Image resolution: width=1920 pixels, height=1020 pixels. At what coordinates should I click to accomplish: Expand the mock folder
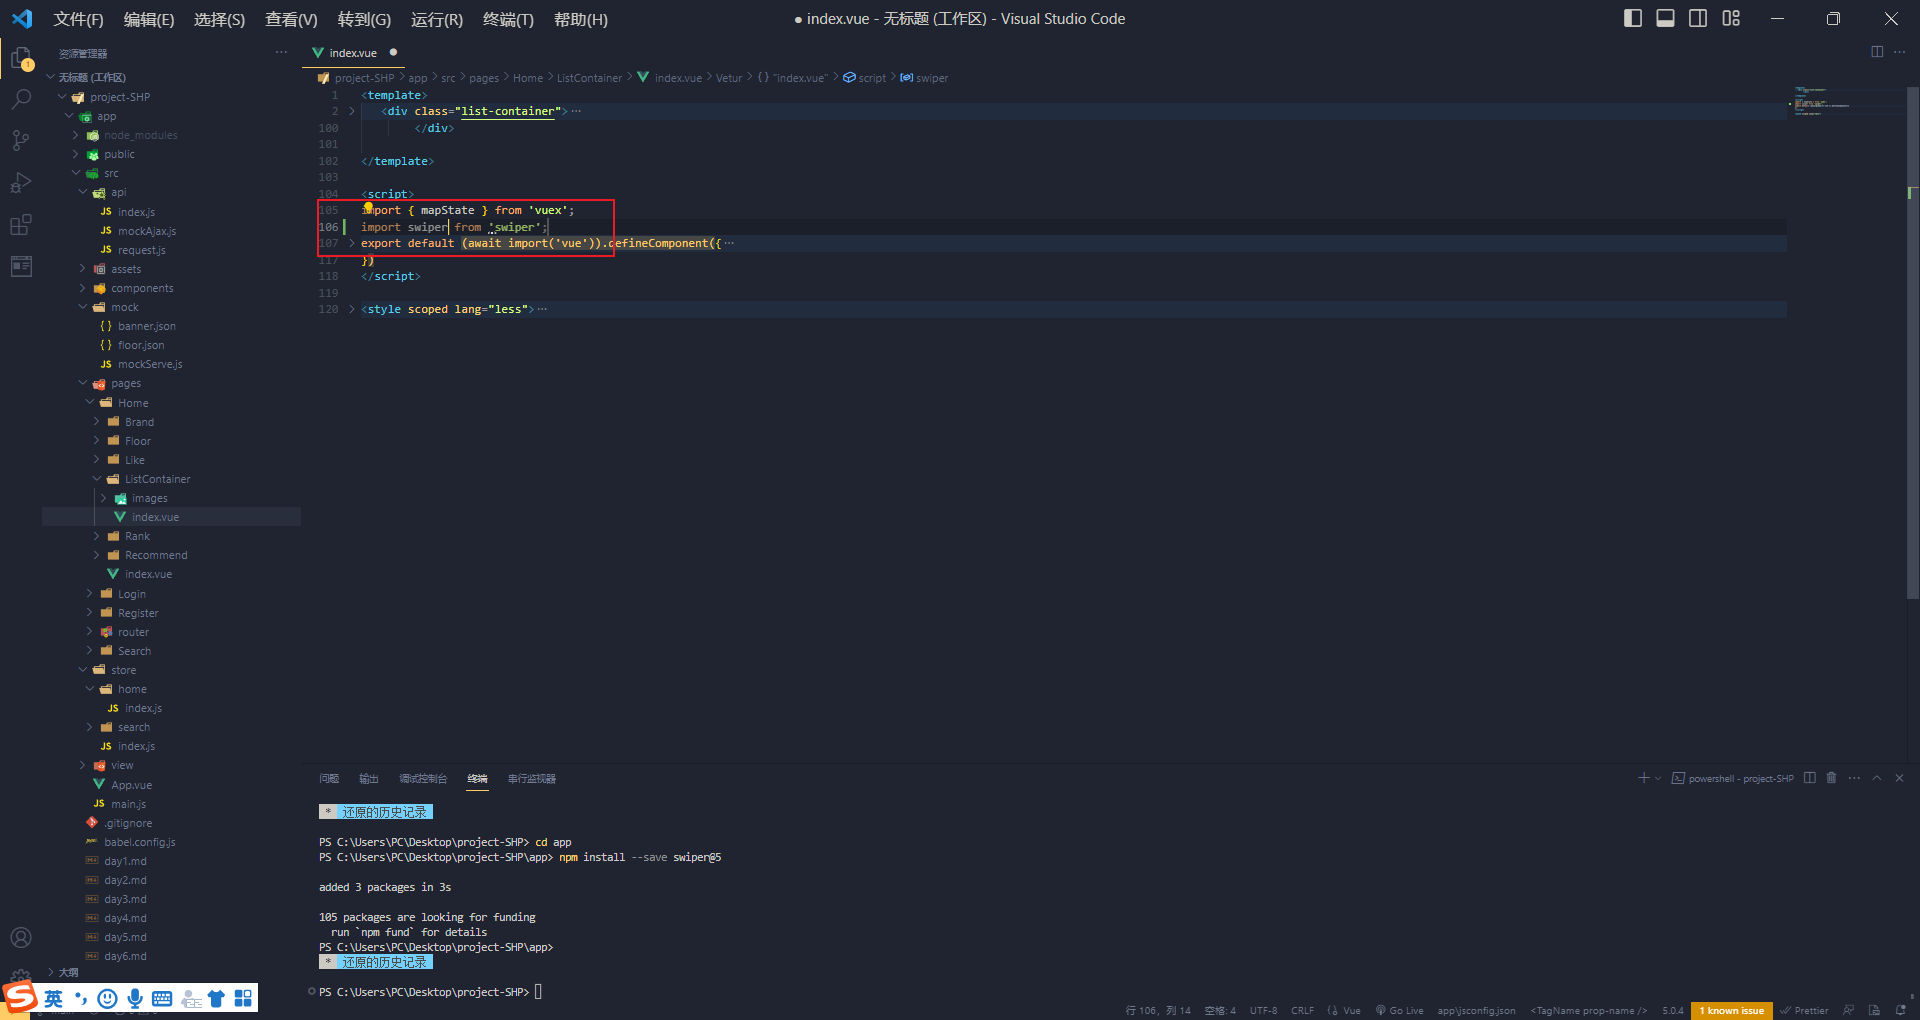pyautogui.click(x=124, y=307)
